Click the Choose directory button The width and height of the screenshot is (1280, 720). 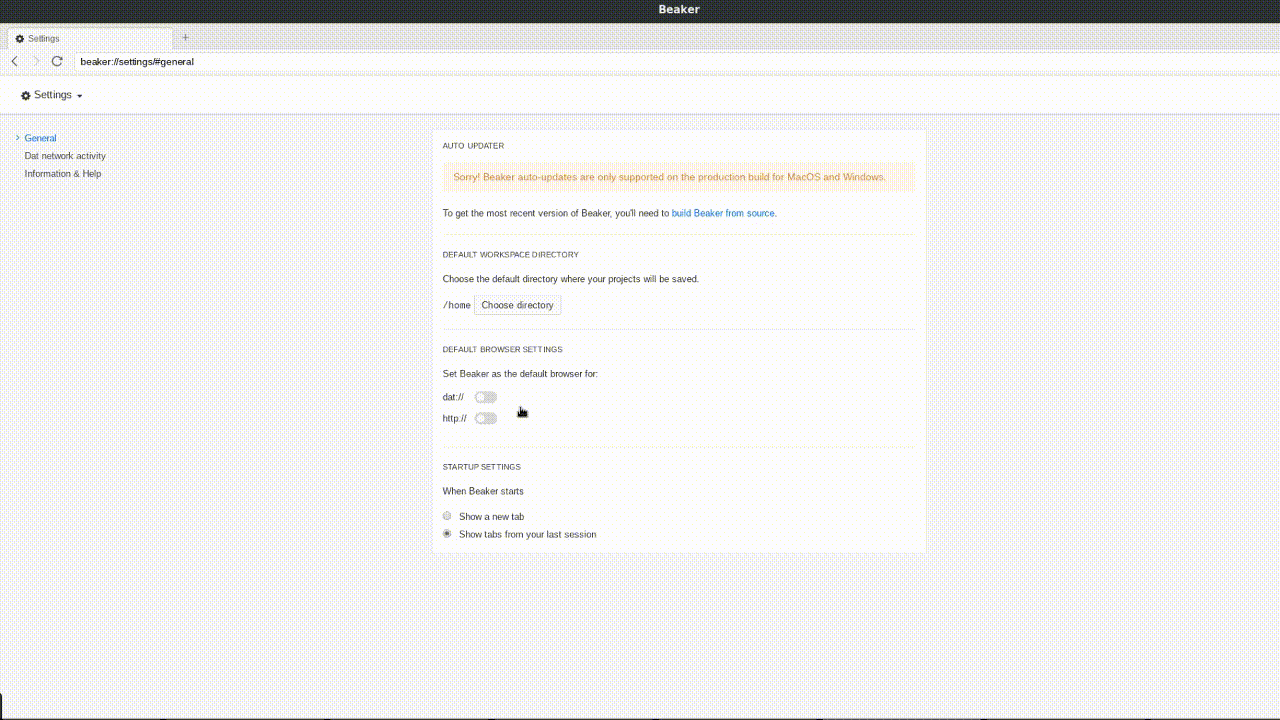coord(517,305)
